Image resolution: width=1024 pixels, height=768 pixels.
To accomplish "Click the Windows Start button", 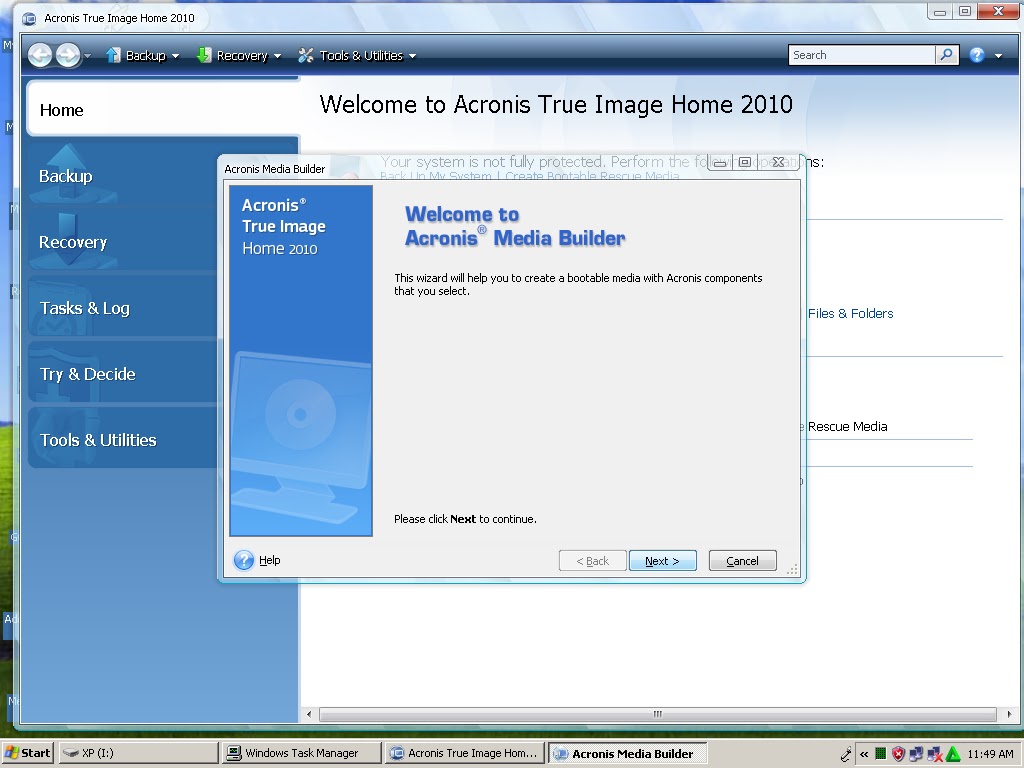I will [x=29, y=753].
